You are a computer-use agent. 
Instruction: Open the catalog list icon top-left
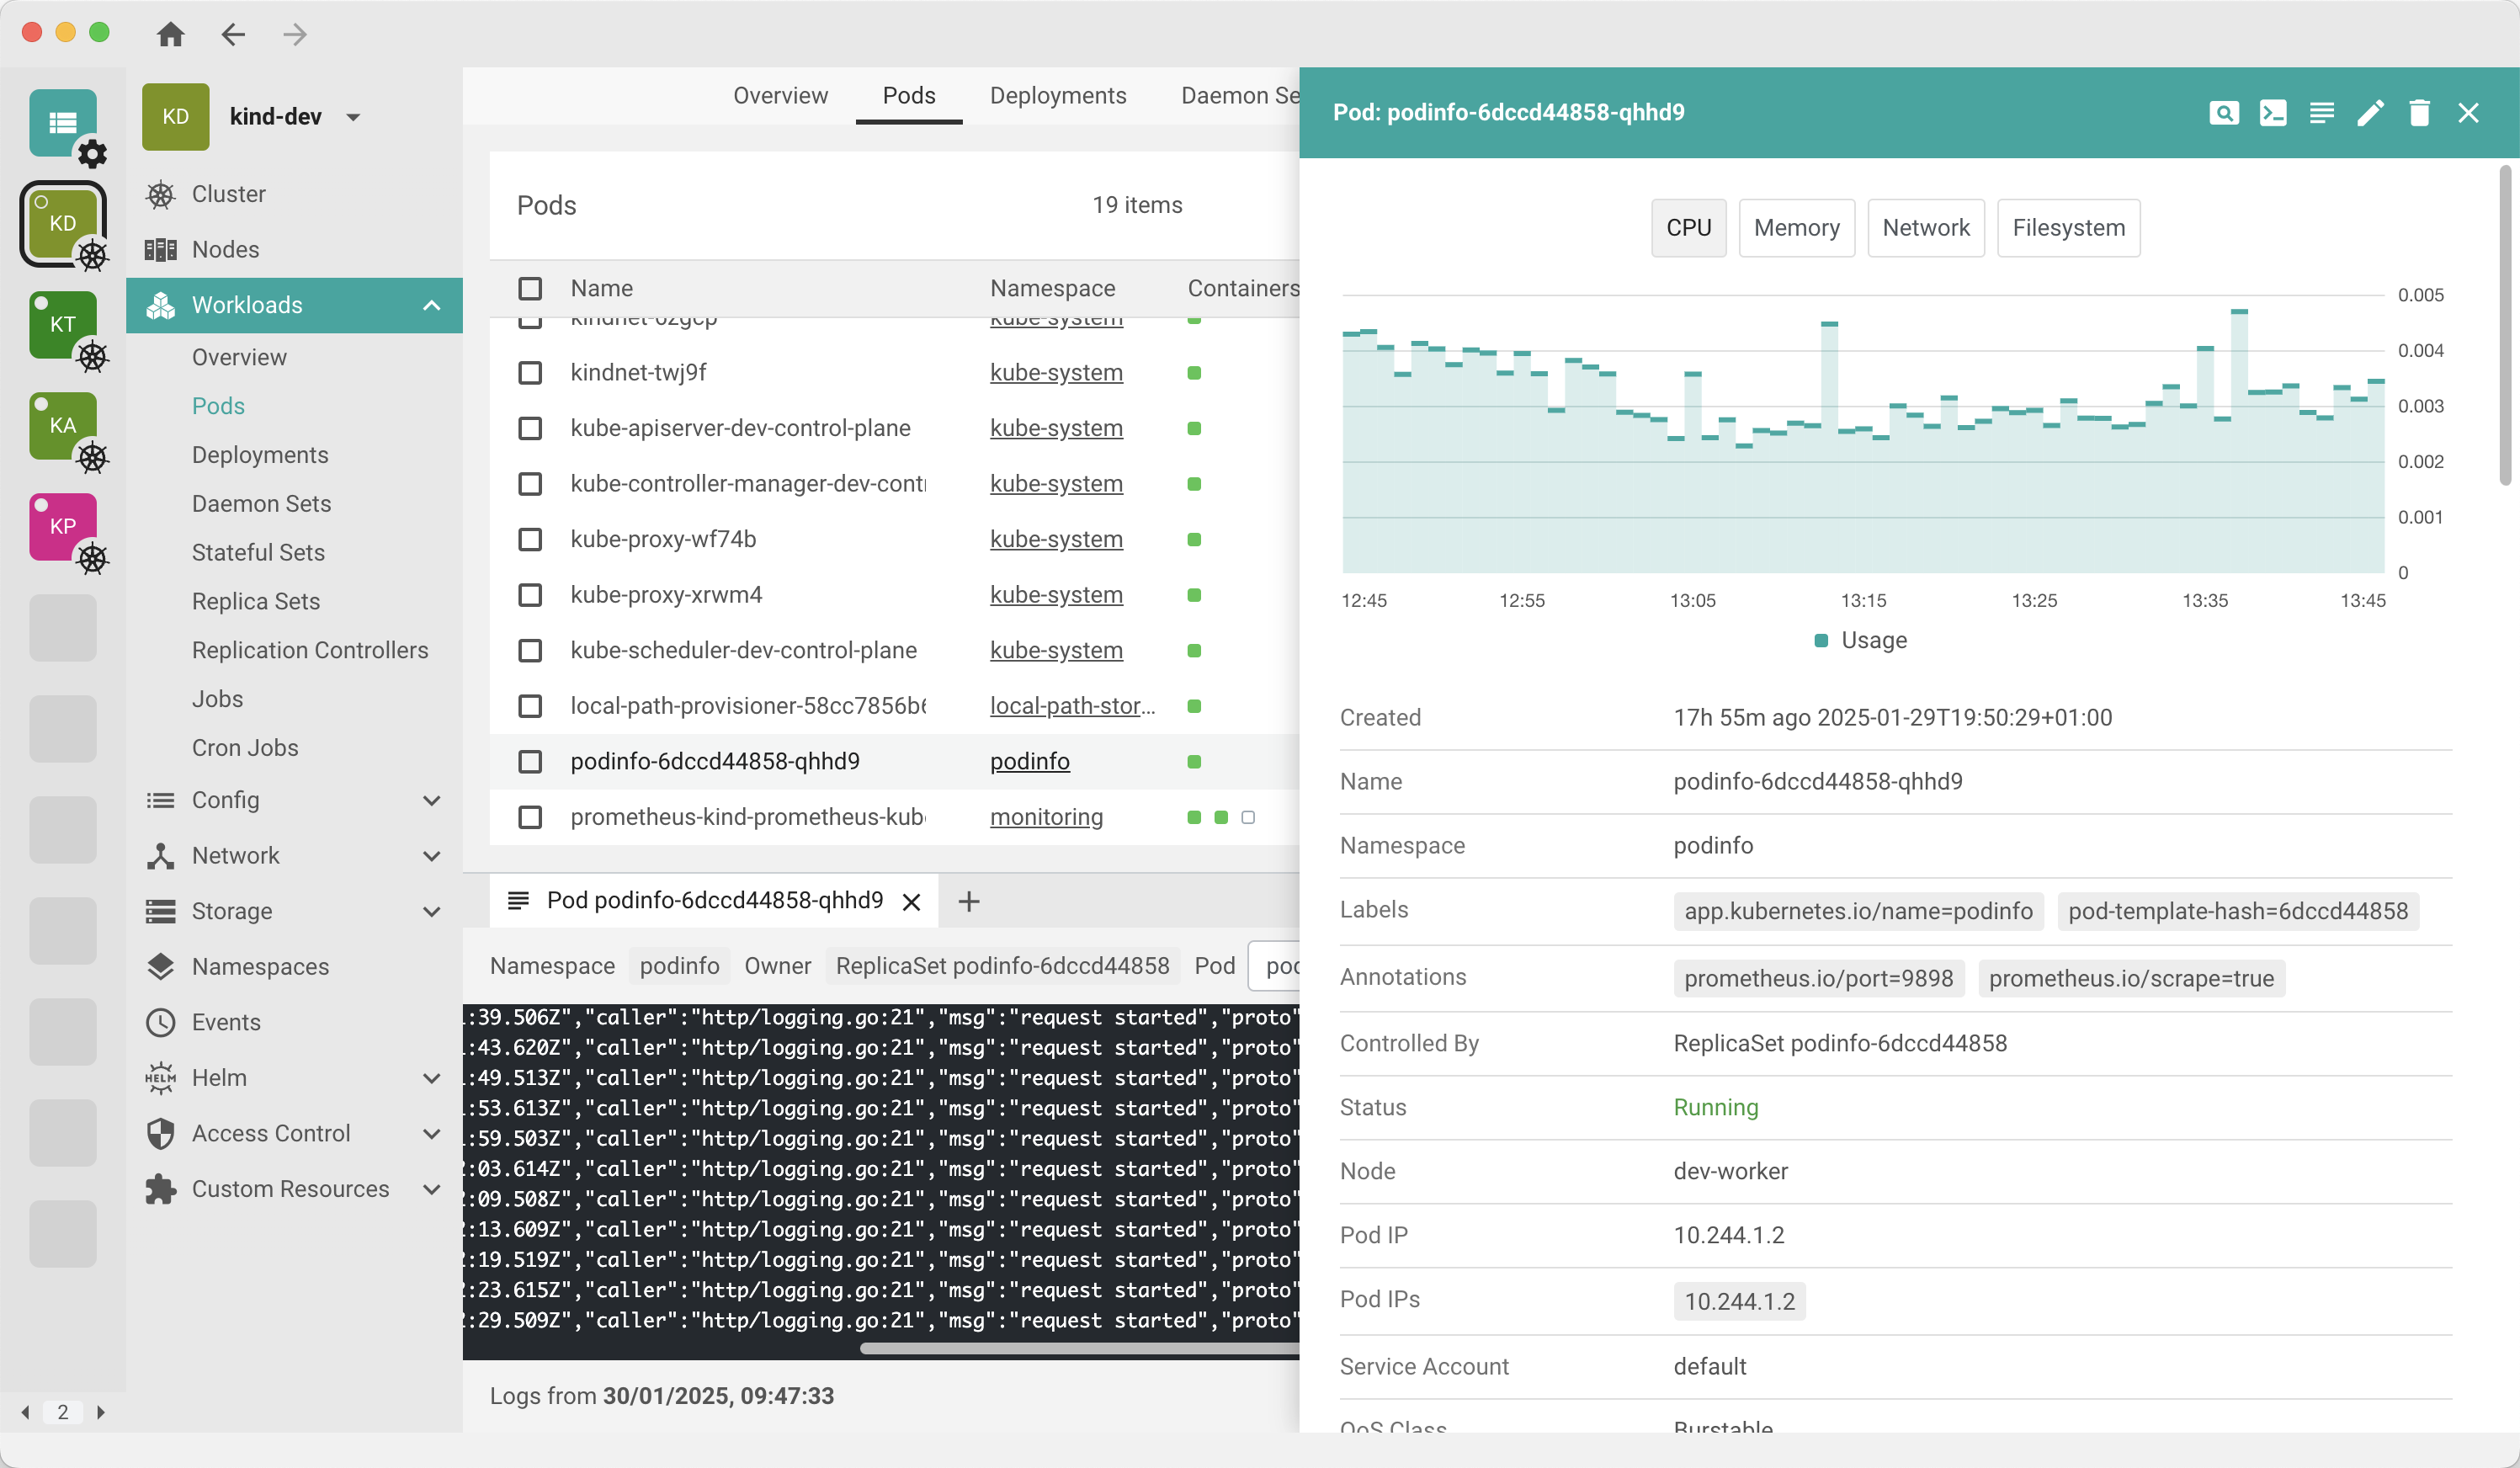(63, 123)
